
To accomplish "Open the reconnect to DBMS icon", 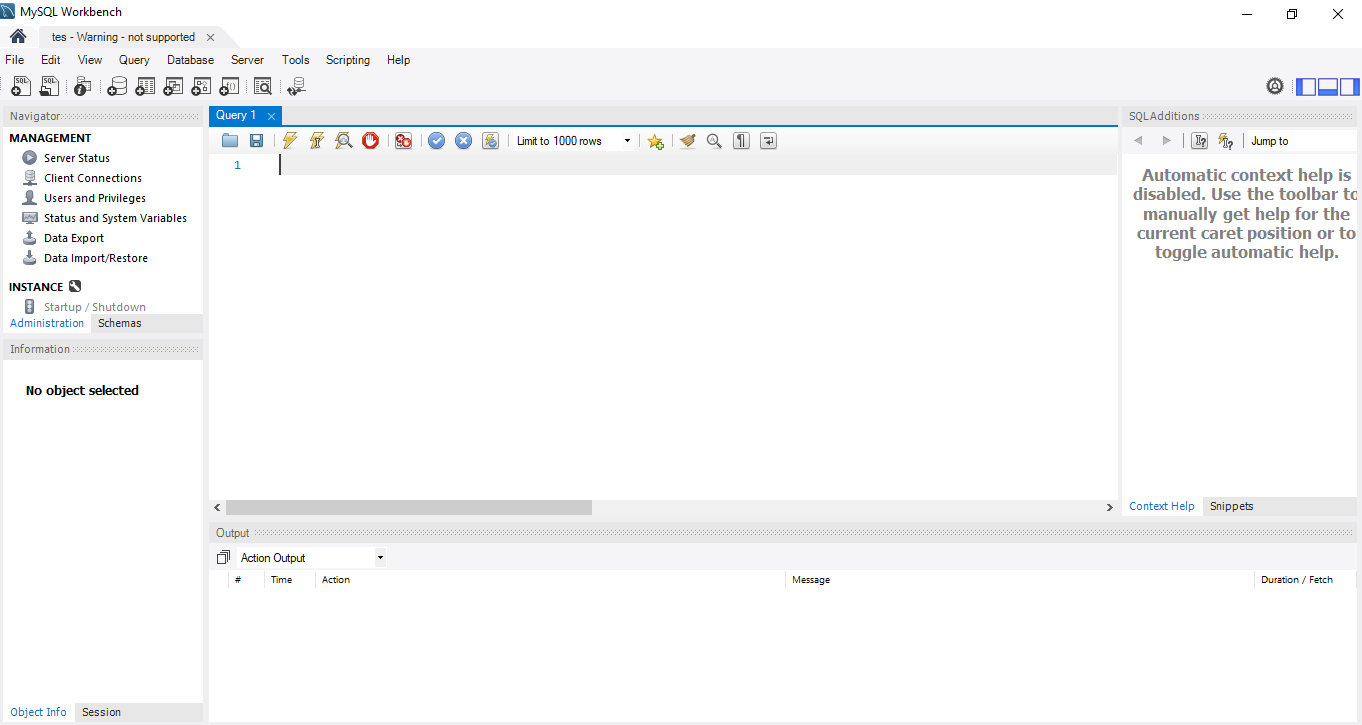I will coord(296,87).
